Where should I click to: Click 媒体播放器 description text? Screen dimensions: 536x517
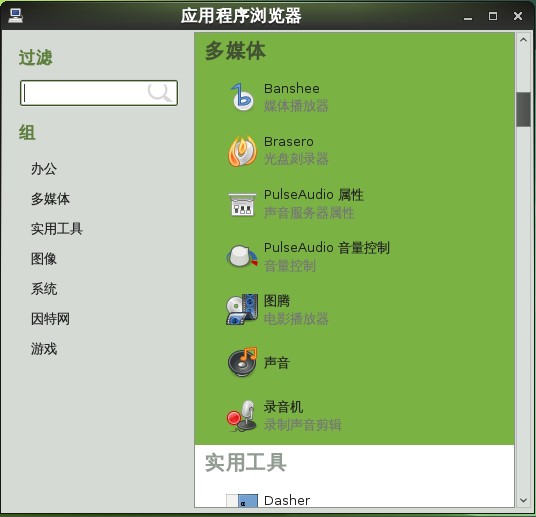pyautogui.click(x=296, y=106)
